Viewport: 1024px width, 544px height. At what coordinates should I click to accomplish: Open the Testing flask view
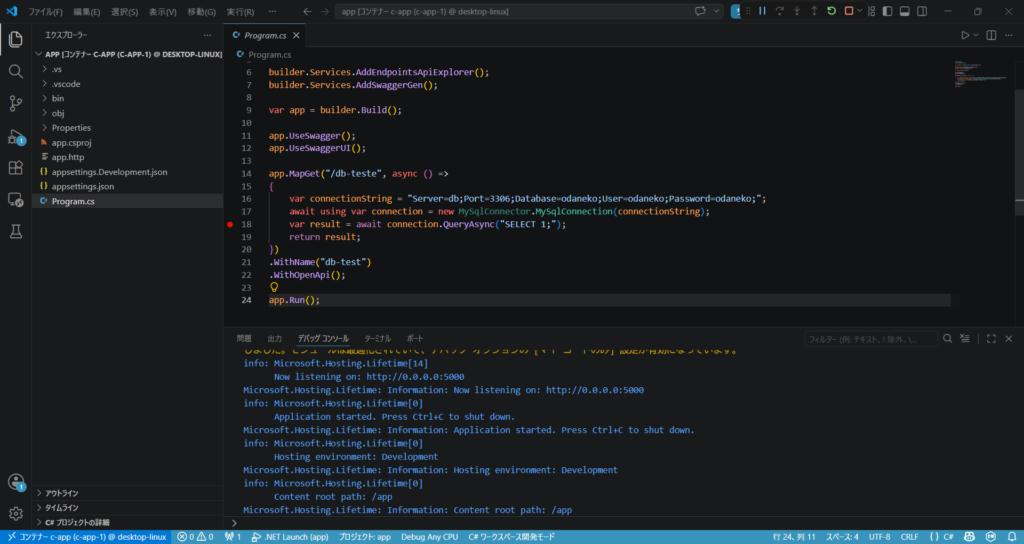click(x=16, y=231)
